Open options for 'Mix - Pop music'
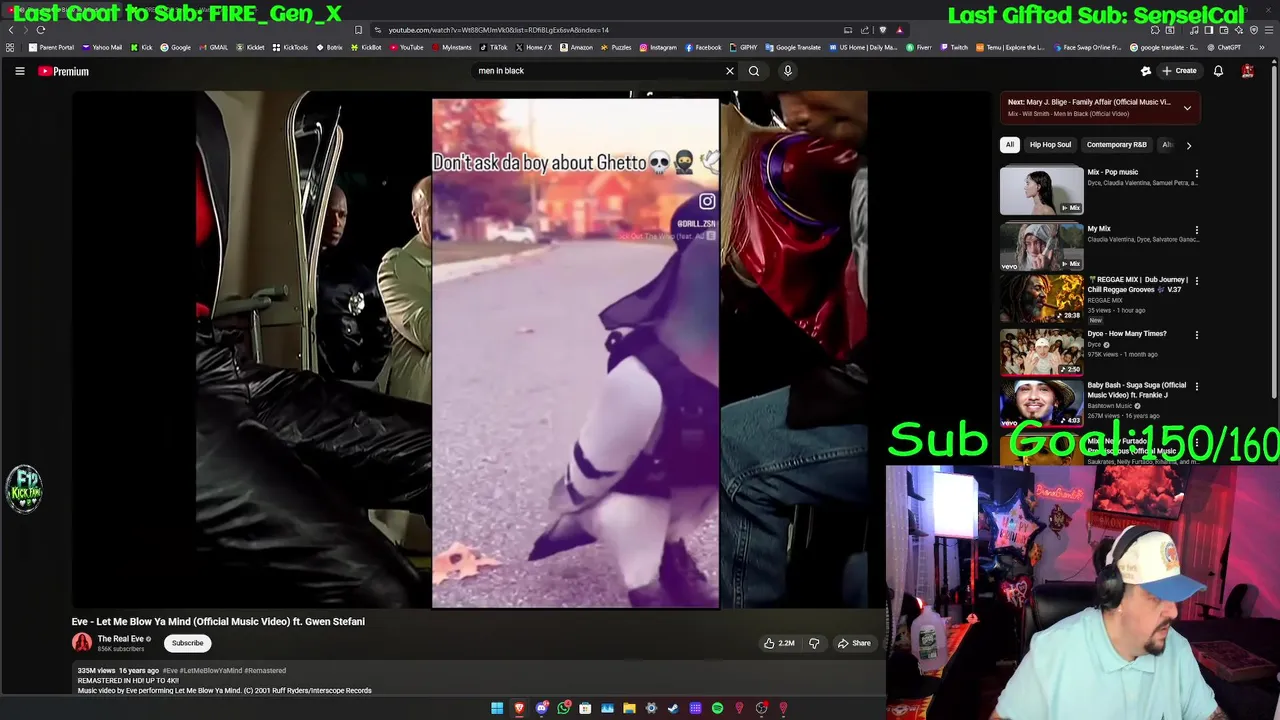This screenshot has height=720, width=1280. tap(1196, 174)
